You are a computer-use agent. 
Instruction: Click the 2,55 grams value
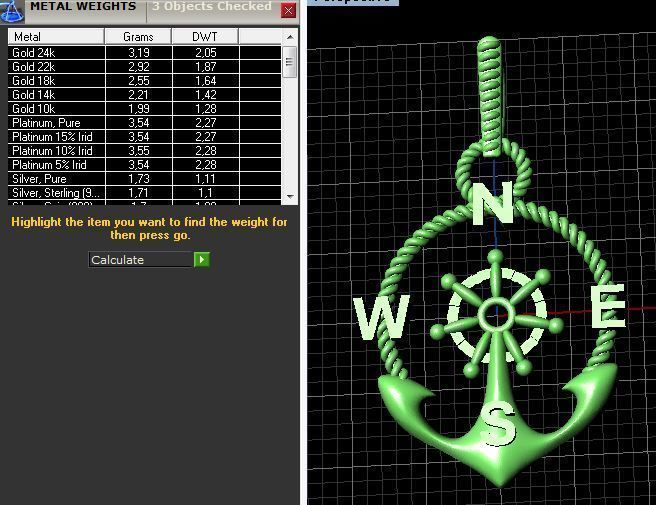tap(138, 81)
